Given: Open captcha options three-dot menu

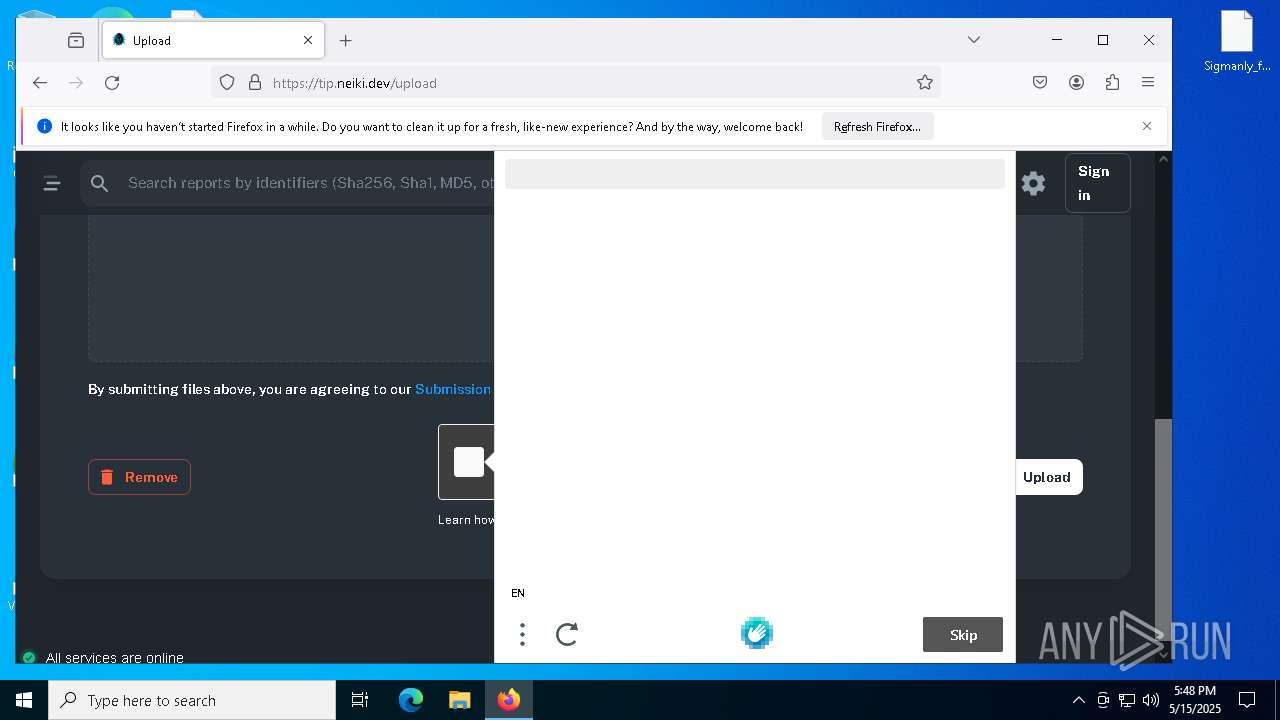Looking at the screenshot, I should point(522,634).
